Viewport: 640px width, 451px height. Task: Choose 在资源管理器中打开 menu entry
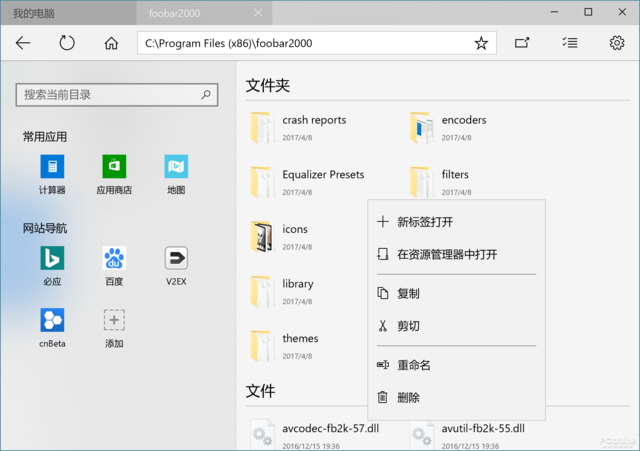click(x=456, y=254)
